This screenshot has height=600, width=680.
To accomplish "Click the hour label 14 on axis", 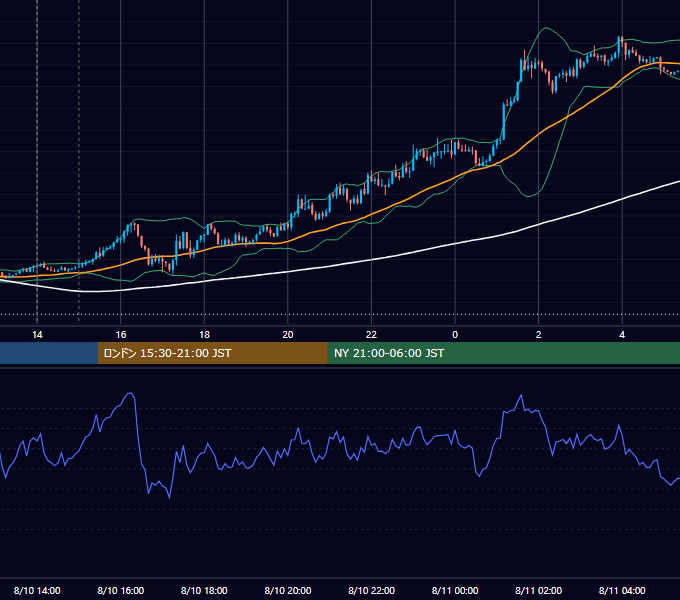I will (x=37, y=335).
